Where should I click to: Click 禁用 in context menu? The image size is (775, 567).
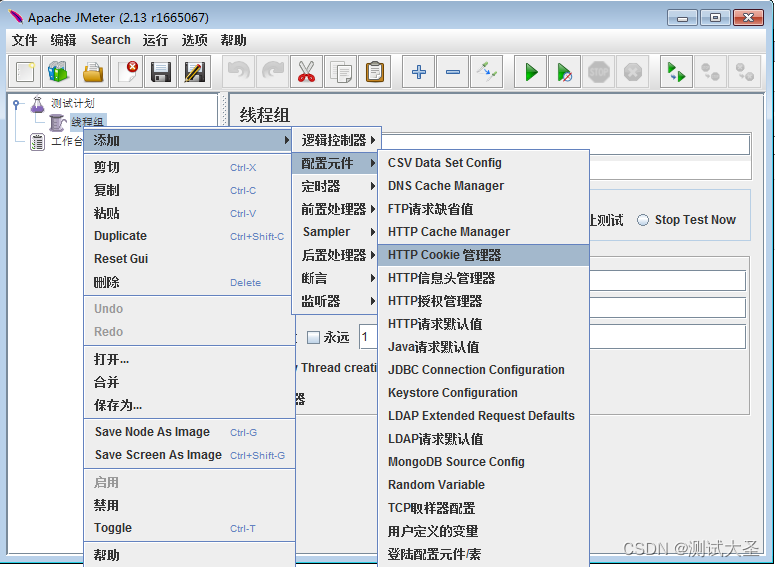pos(189,505)
